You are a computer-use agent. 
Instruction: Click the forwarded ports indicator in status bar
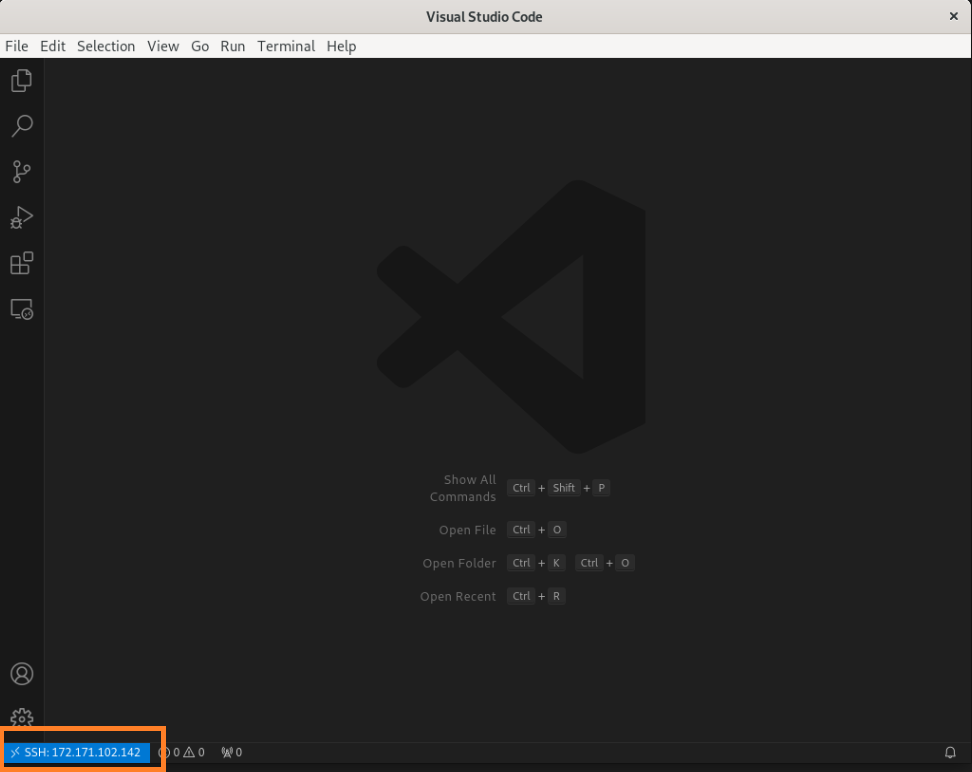pyautogui.click(x=231, y=752)
